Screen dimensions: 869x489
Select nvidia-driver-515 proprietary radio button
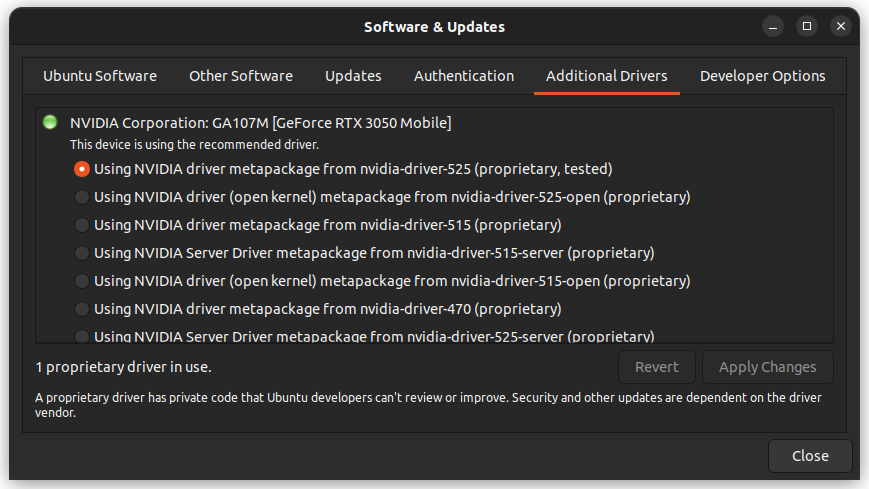[81, 225]
